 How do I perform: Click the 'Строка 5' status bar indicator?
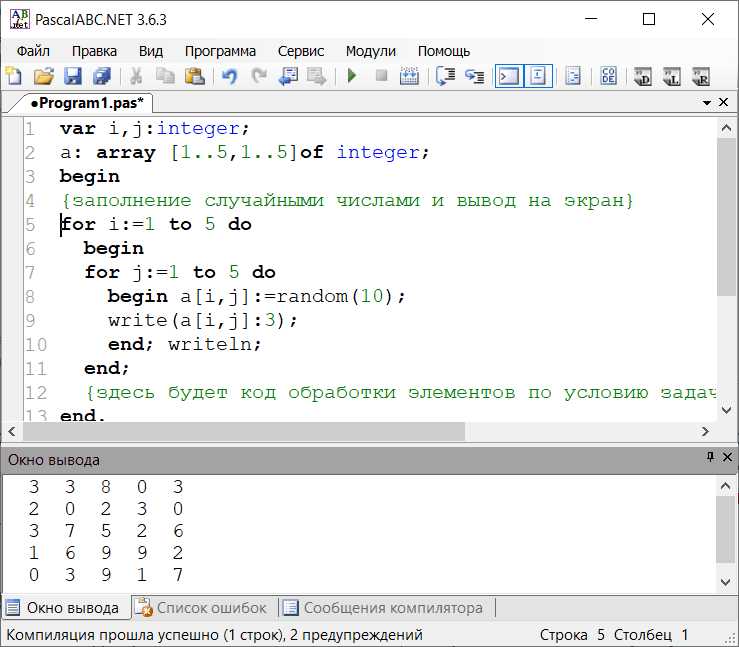click(x=572, y=635)
